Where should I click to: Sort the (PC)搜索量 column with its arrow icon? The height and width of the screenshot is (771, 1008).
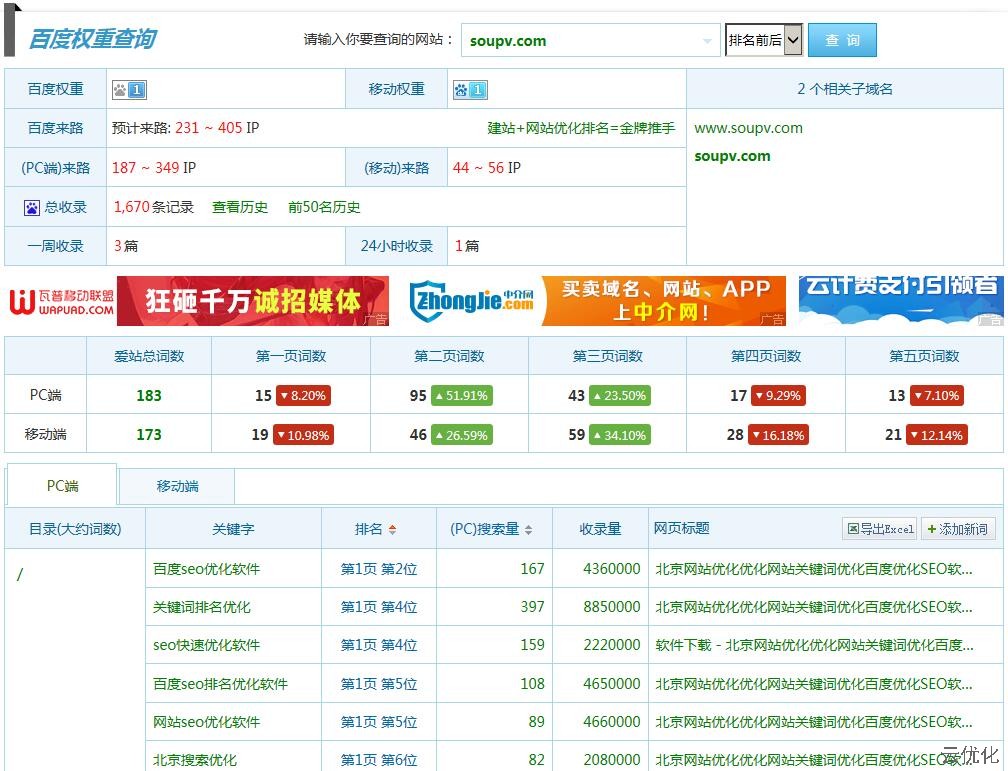pyautogui.click(x=528, y=529)
